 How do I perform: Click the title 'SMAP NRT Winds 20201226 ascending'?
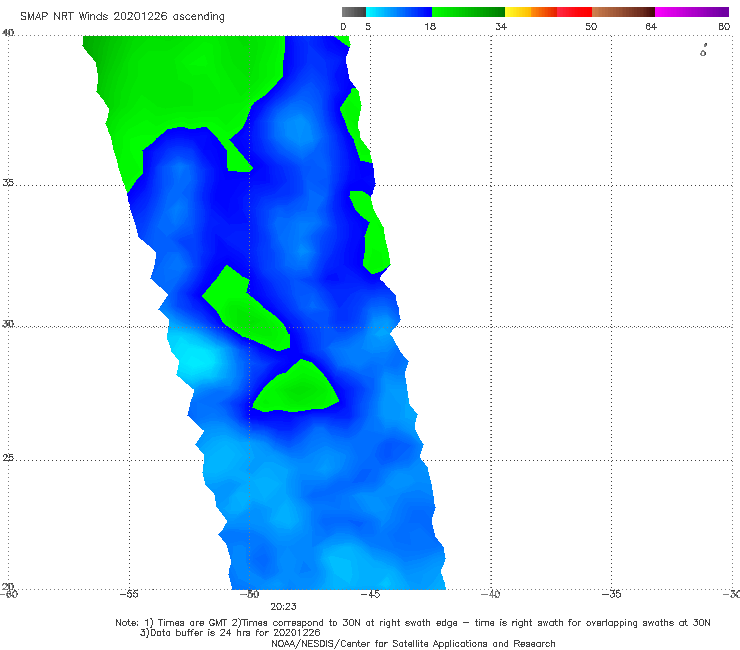pos(122,16)
